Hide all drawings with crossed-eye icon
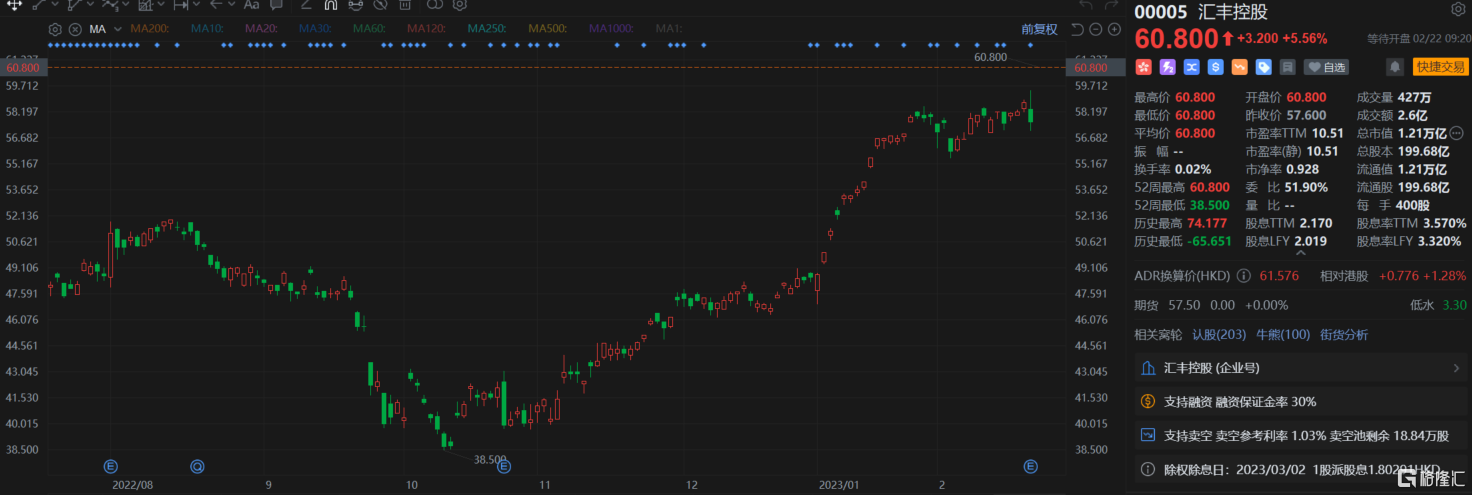The width and height of the screenshot is (1472, 495). pyautogui.click(x=380, y=5)
